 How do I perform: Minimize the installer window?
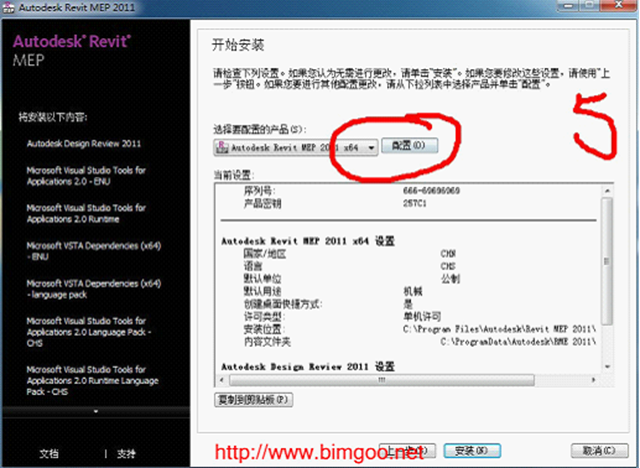point(569,5)
